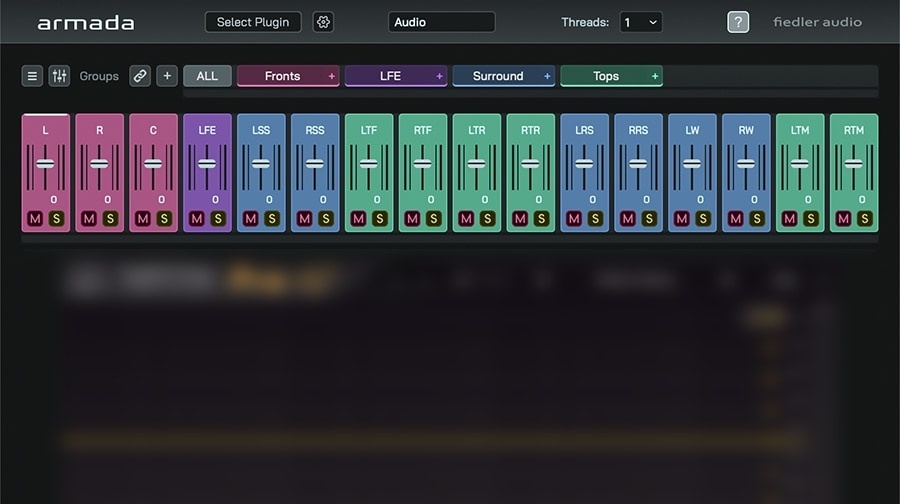Screen dimensions: 900x504
Task: Open the settings gear next to Select Plugin
Action: coord(323,22)
